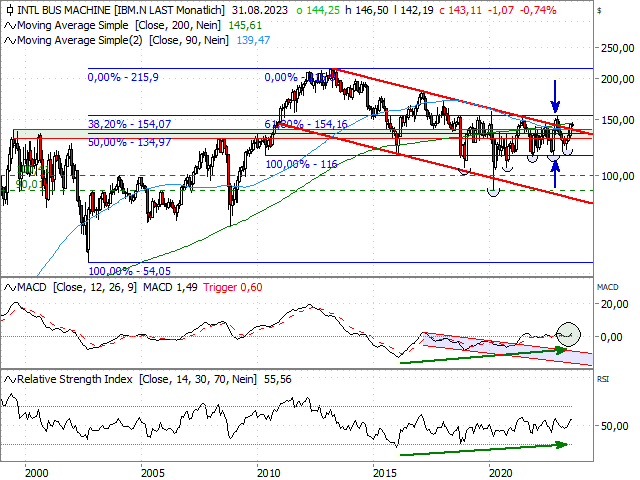Select the INTL BUS MACHINE chart title
Viewport: 640px width, 480px height.
(x=121, y=10)
